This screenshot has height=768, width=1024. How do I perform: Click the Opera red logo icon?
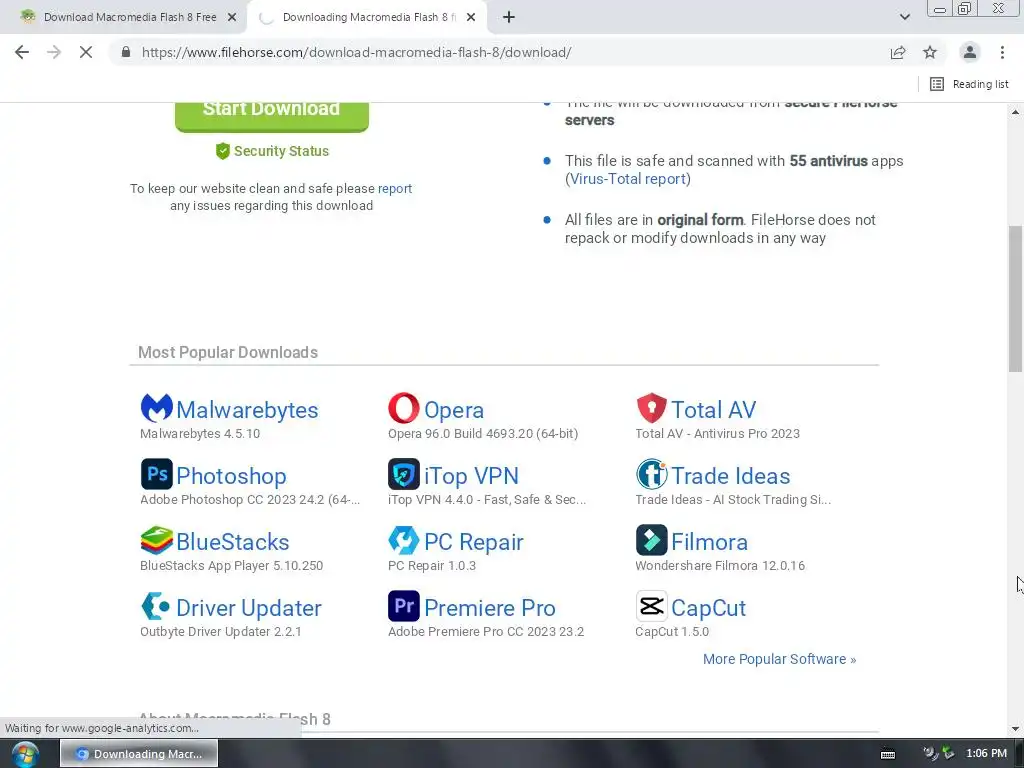(404, 408)
